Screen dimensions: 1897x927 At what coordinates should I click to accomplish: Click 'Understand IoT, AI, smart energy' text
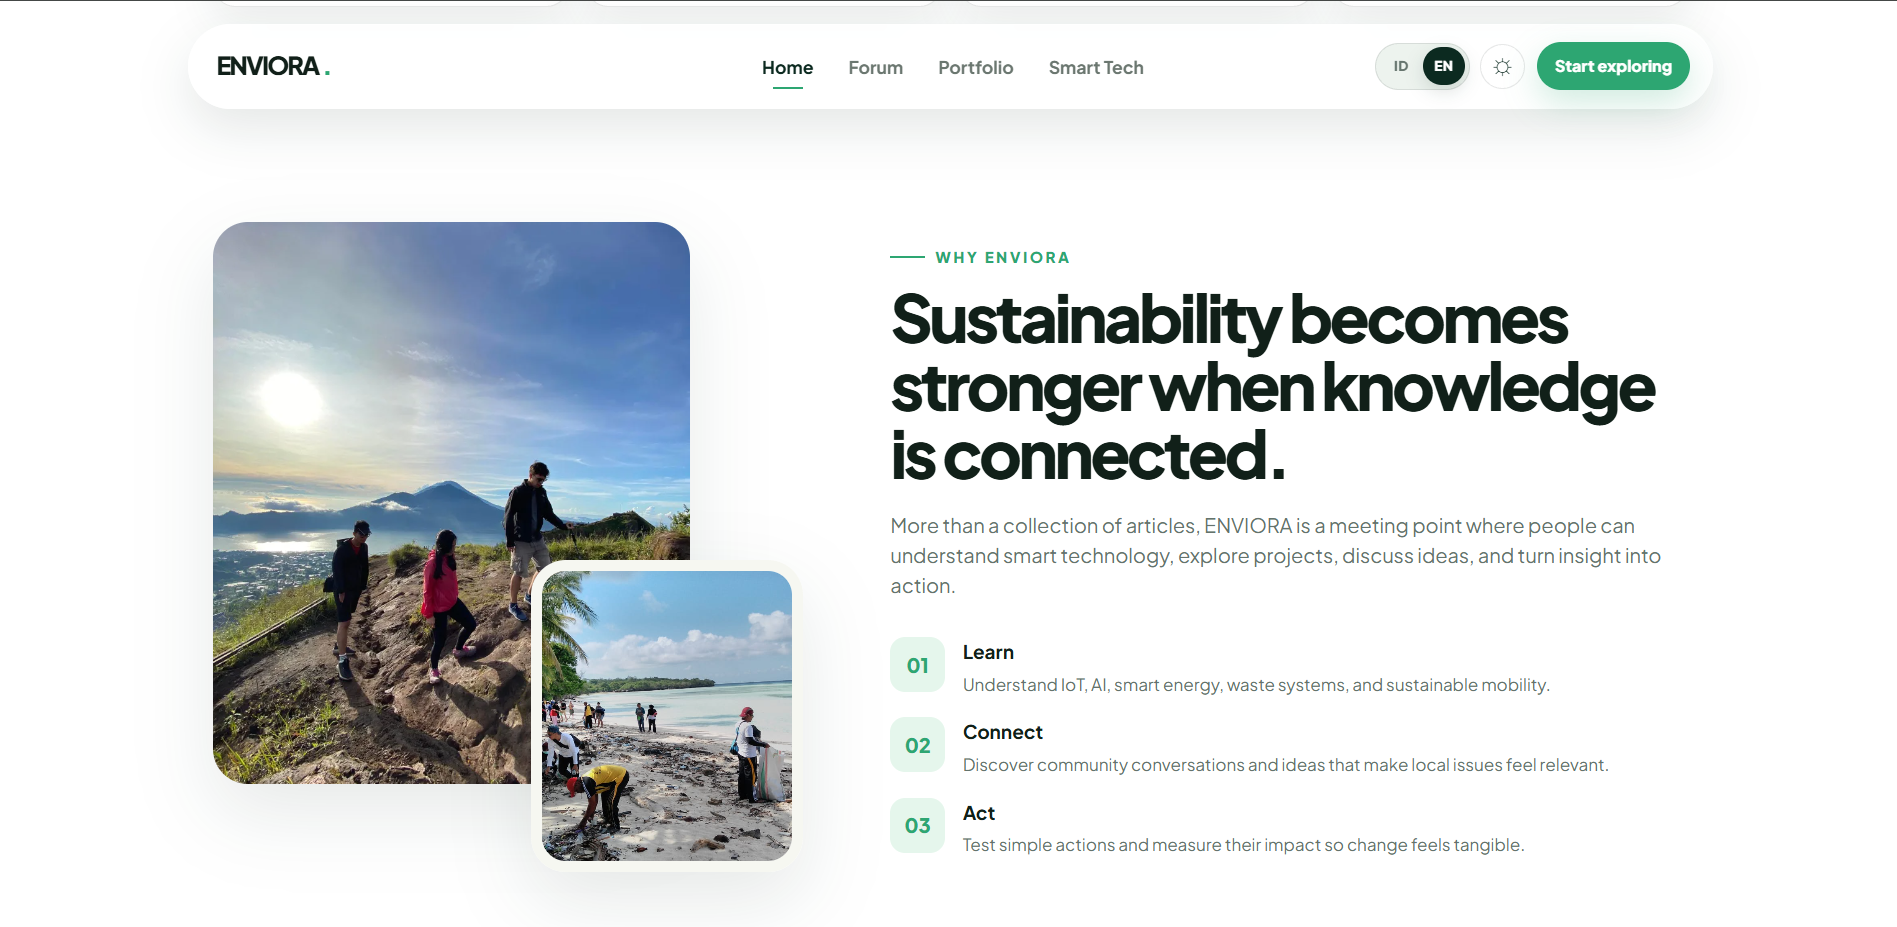(1255, 685)
